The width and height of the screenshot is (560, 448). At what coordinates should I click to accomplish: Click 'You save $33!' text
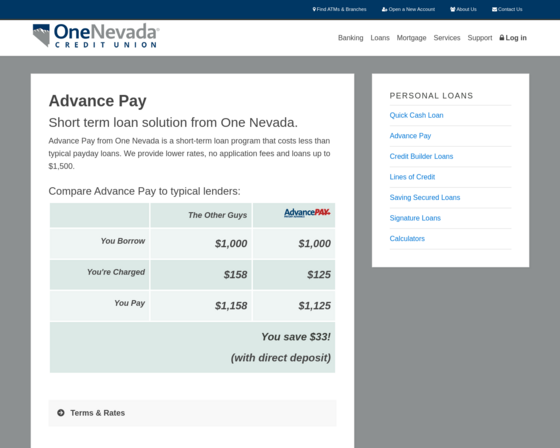point(296,337)
